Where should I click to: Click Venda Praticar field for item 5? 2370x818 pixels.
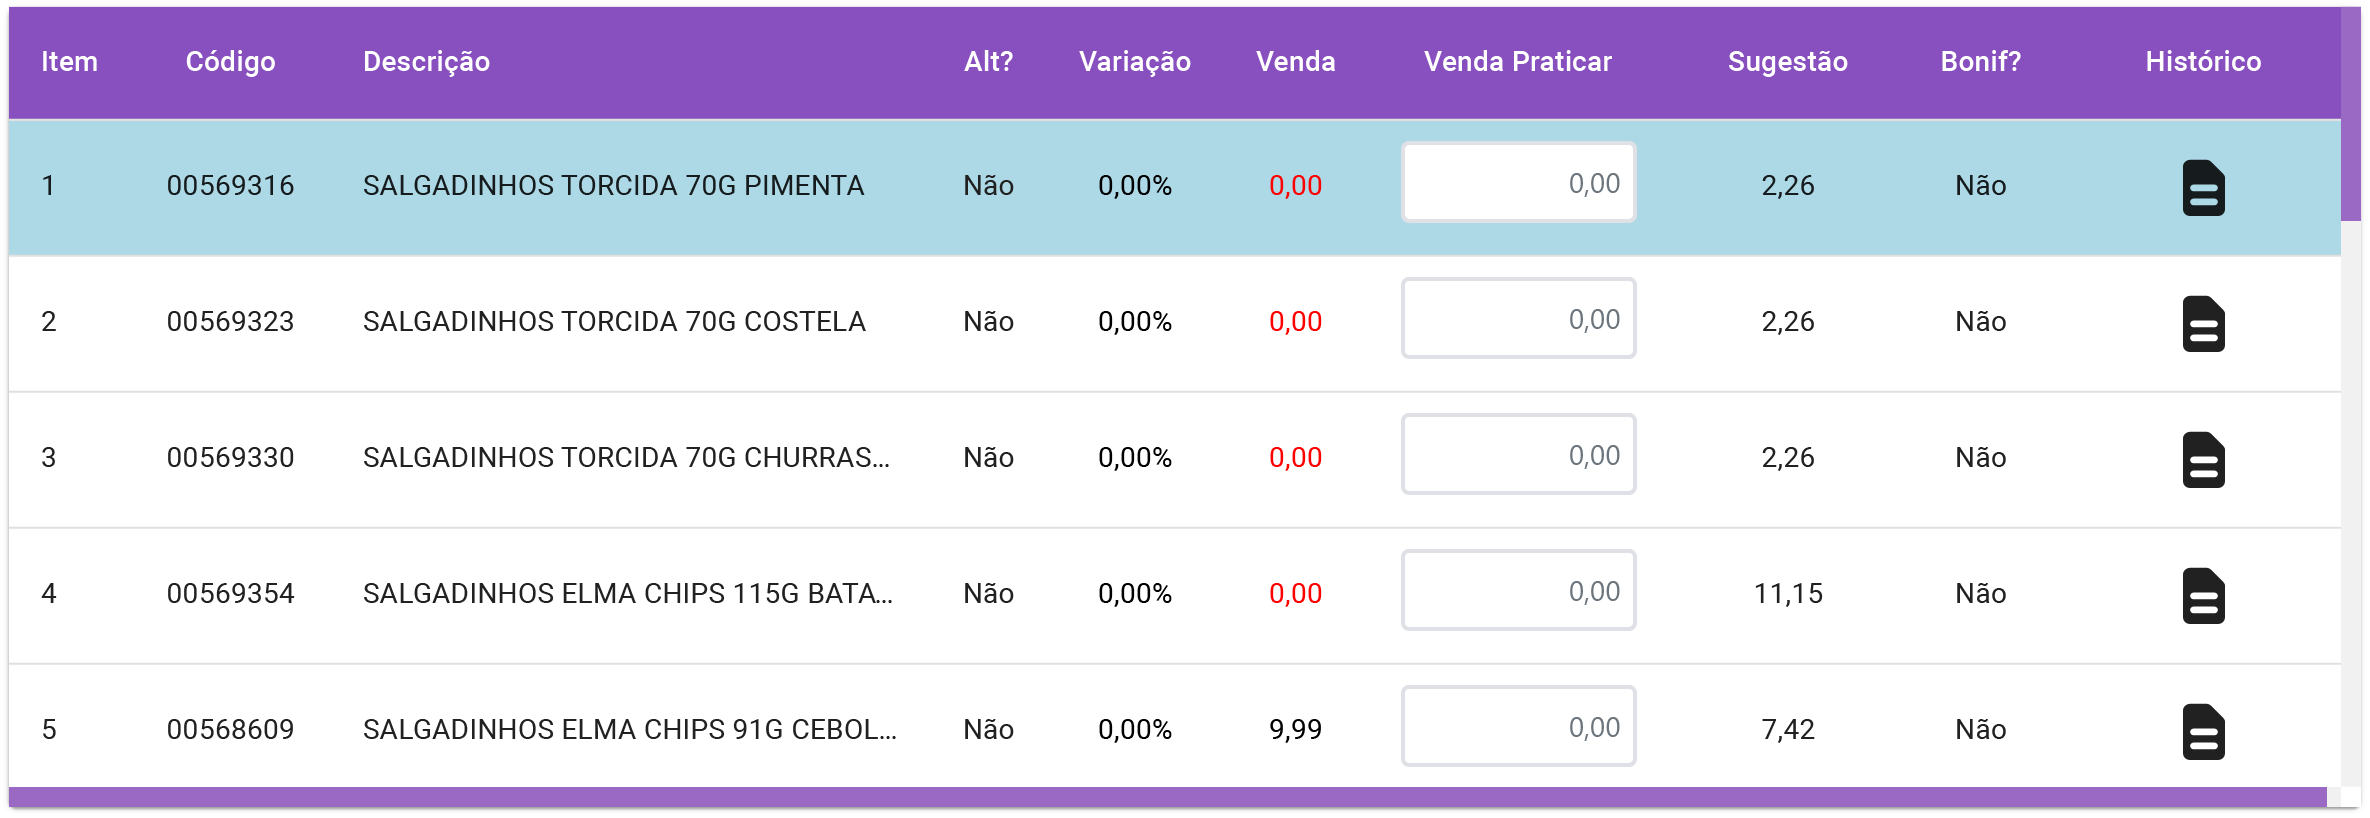click(x=1518, y=726)
